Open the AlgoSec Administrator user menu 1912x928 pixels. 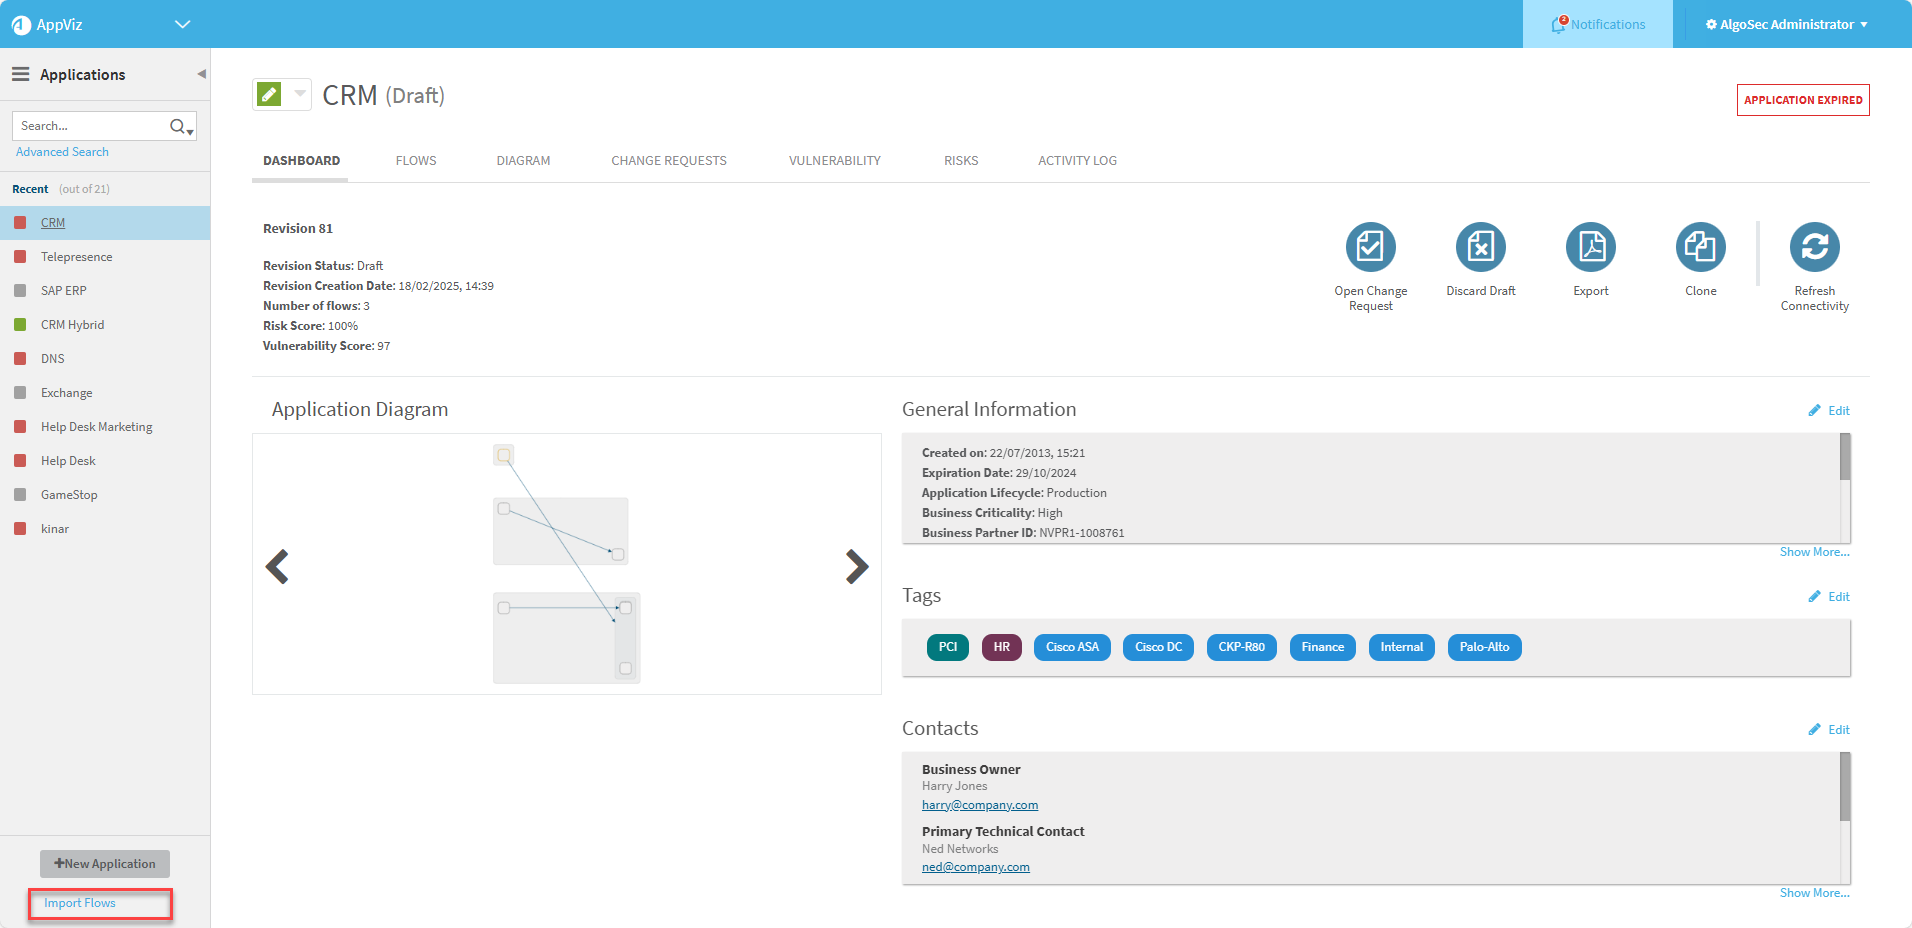click(1786, 24)
